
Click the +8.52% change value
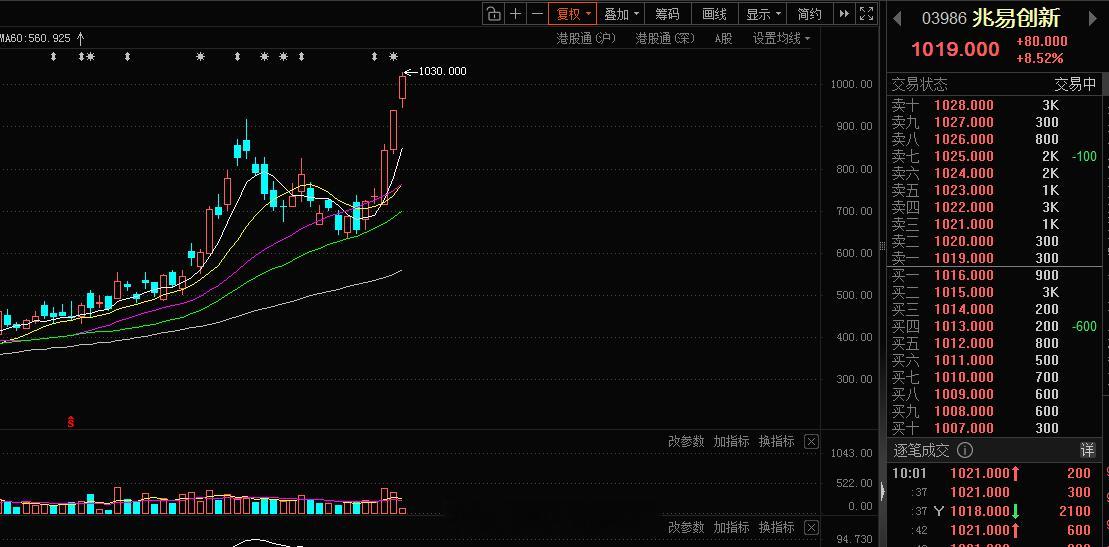[x=1039, y=58]
